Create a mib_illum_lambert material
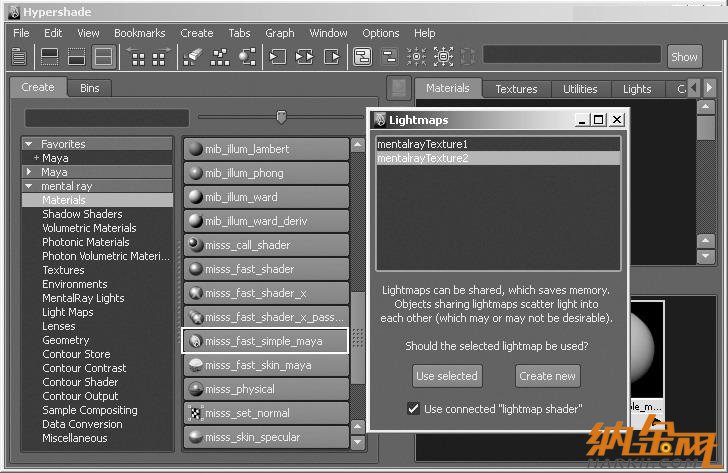 pos(266,149)
